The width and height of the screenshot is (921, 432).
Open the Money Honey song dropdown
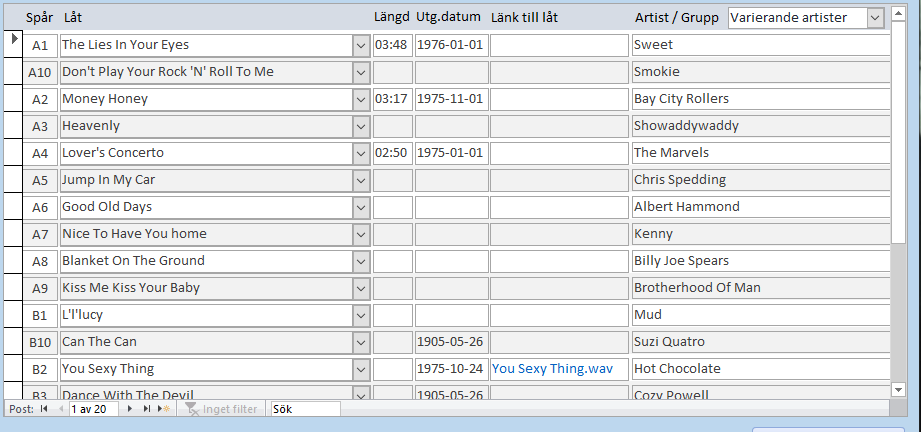point(360,99)
